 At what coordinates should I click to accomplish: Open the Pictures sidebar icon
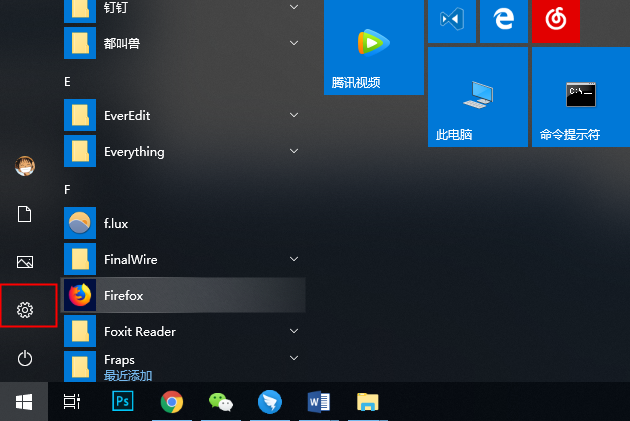pos(25,262)
